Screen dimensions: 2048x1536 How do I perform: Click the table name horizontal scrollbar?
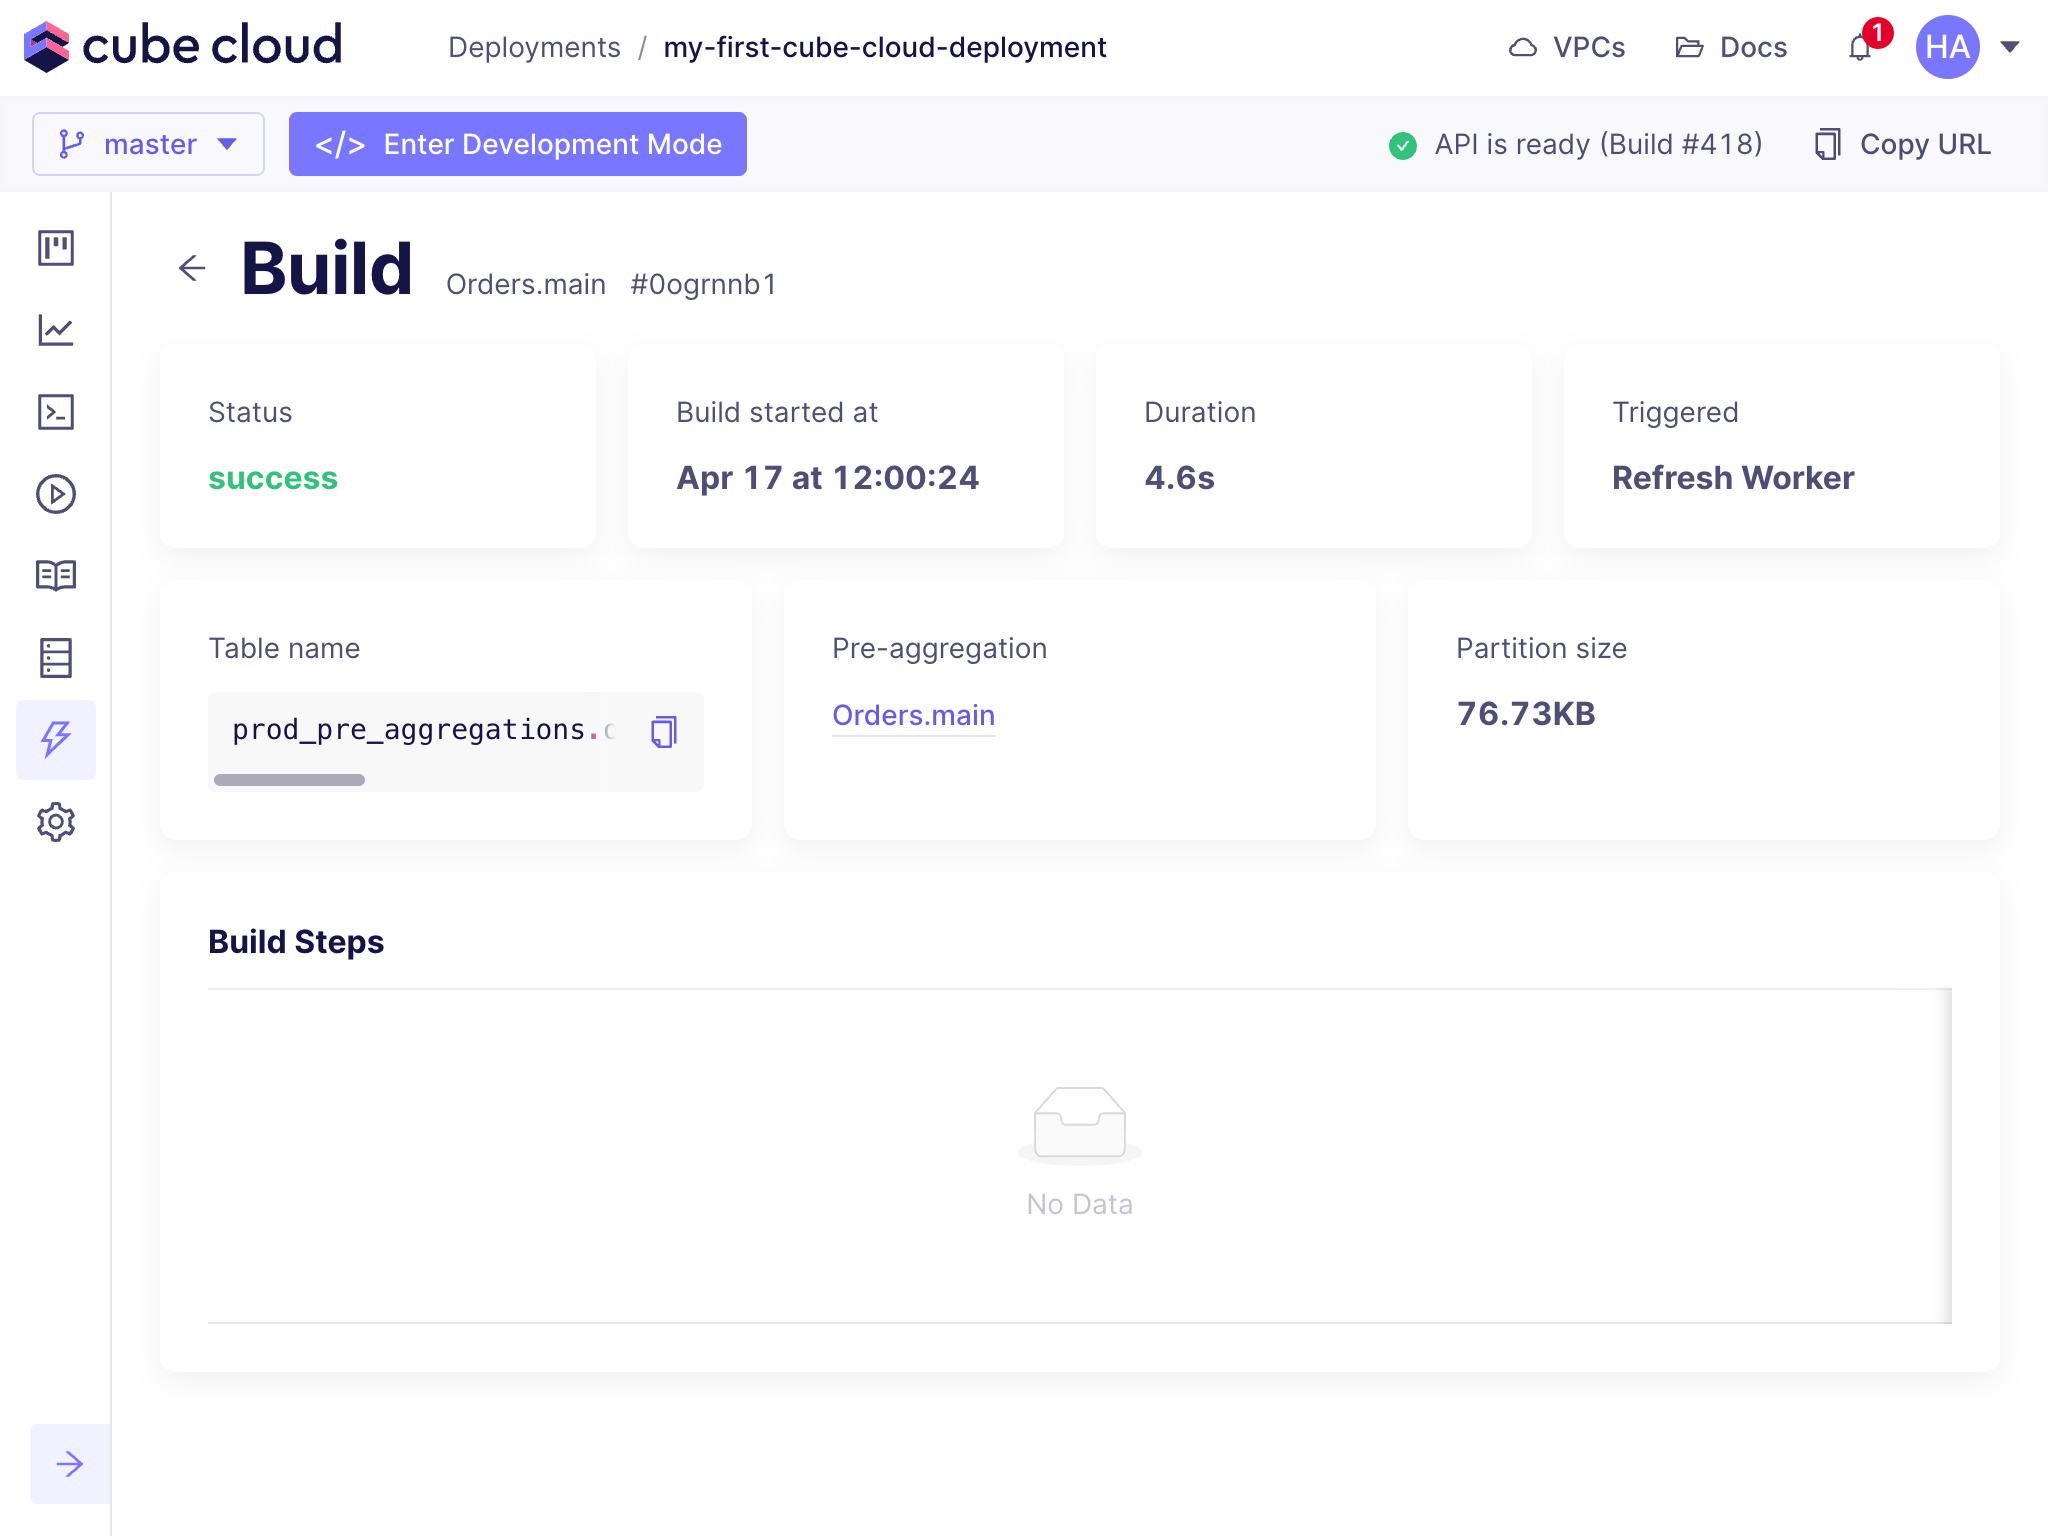tap(289, 780)
